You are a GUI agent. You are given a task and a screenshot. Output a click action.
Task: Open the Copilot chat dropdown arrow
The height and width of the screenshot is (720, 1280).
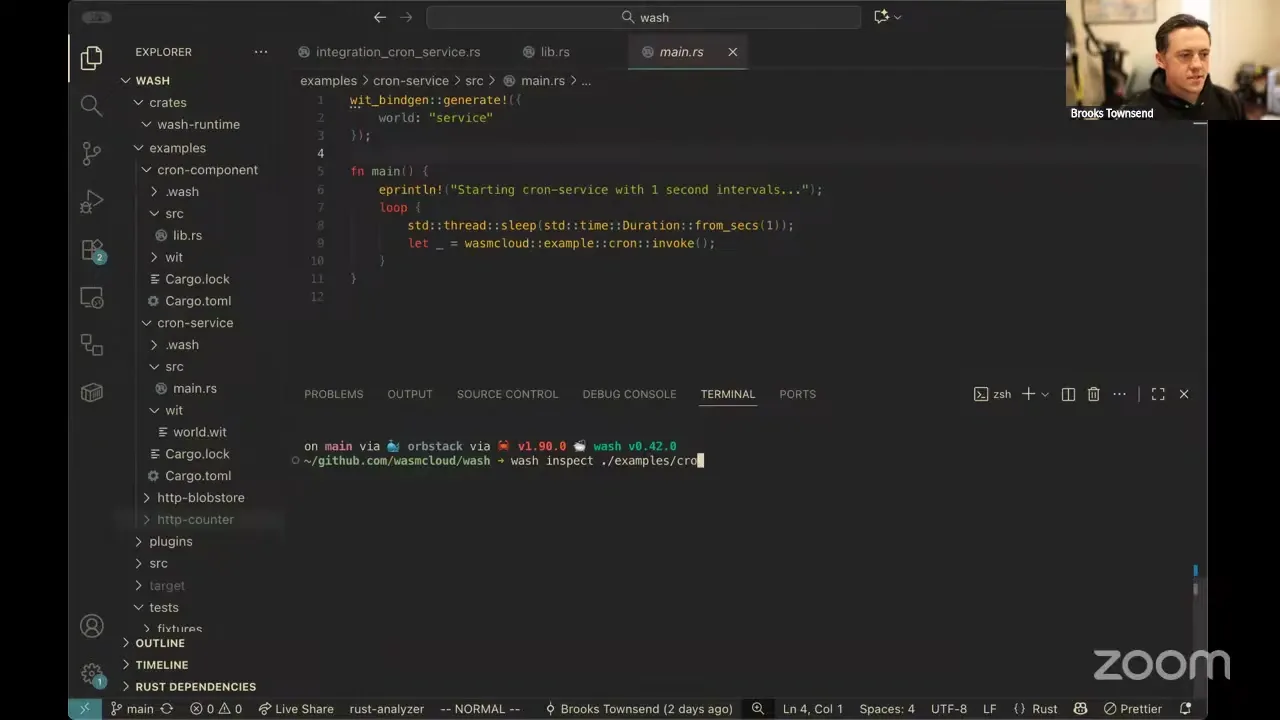(x=897, y=17)
